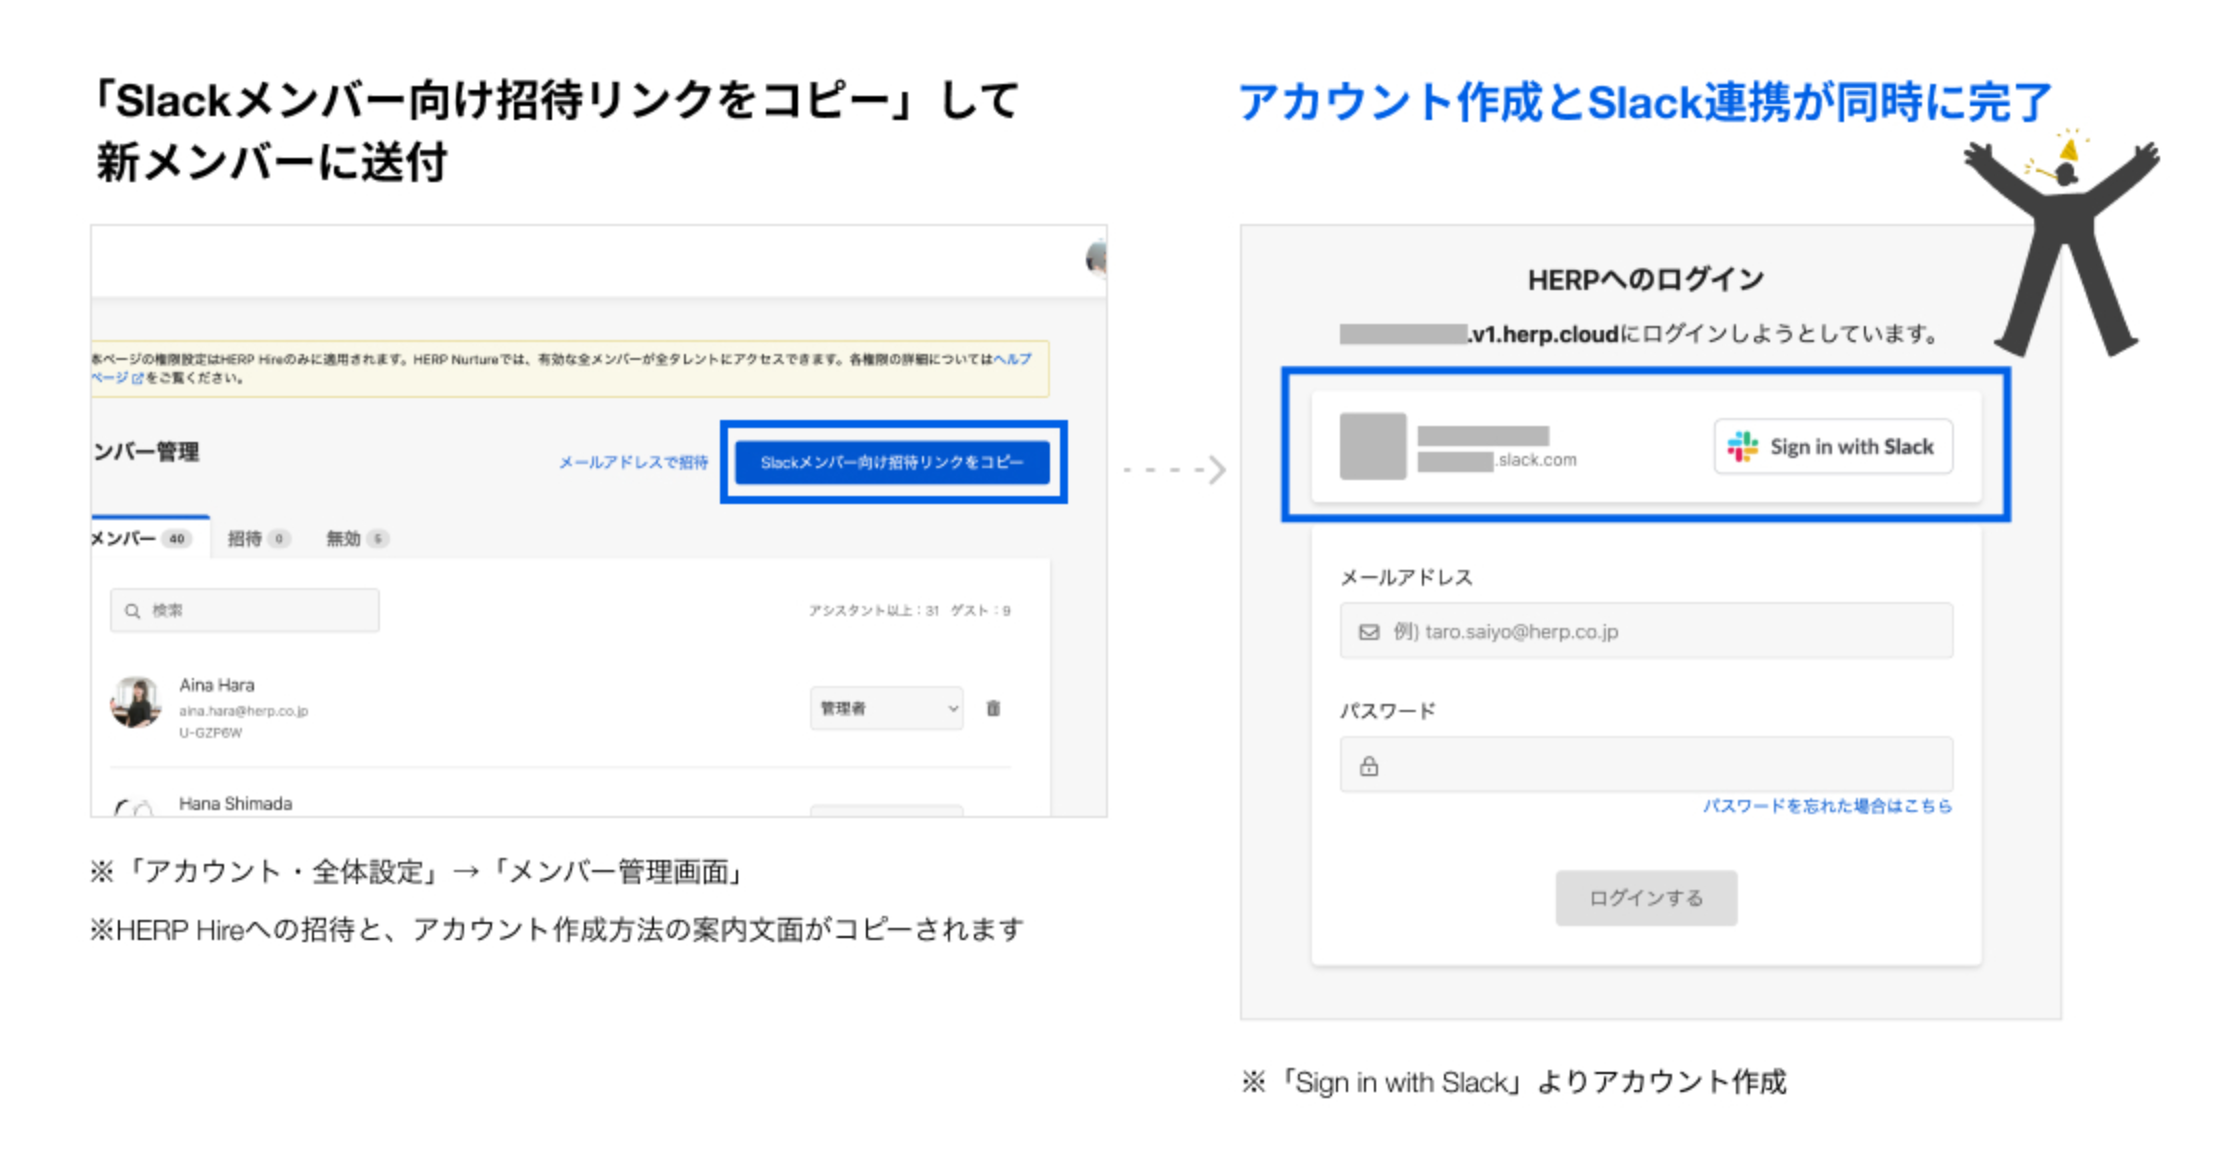Open the user avatar at the header's right edge

[x=1096, y=259]
